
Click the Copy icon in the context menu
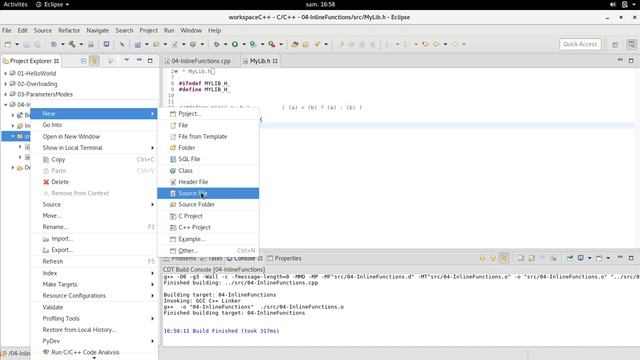pos(46,159)
